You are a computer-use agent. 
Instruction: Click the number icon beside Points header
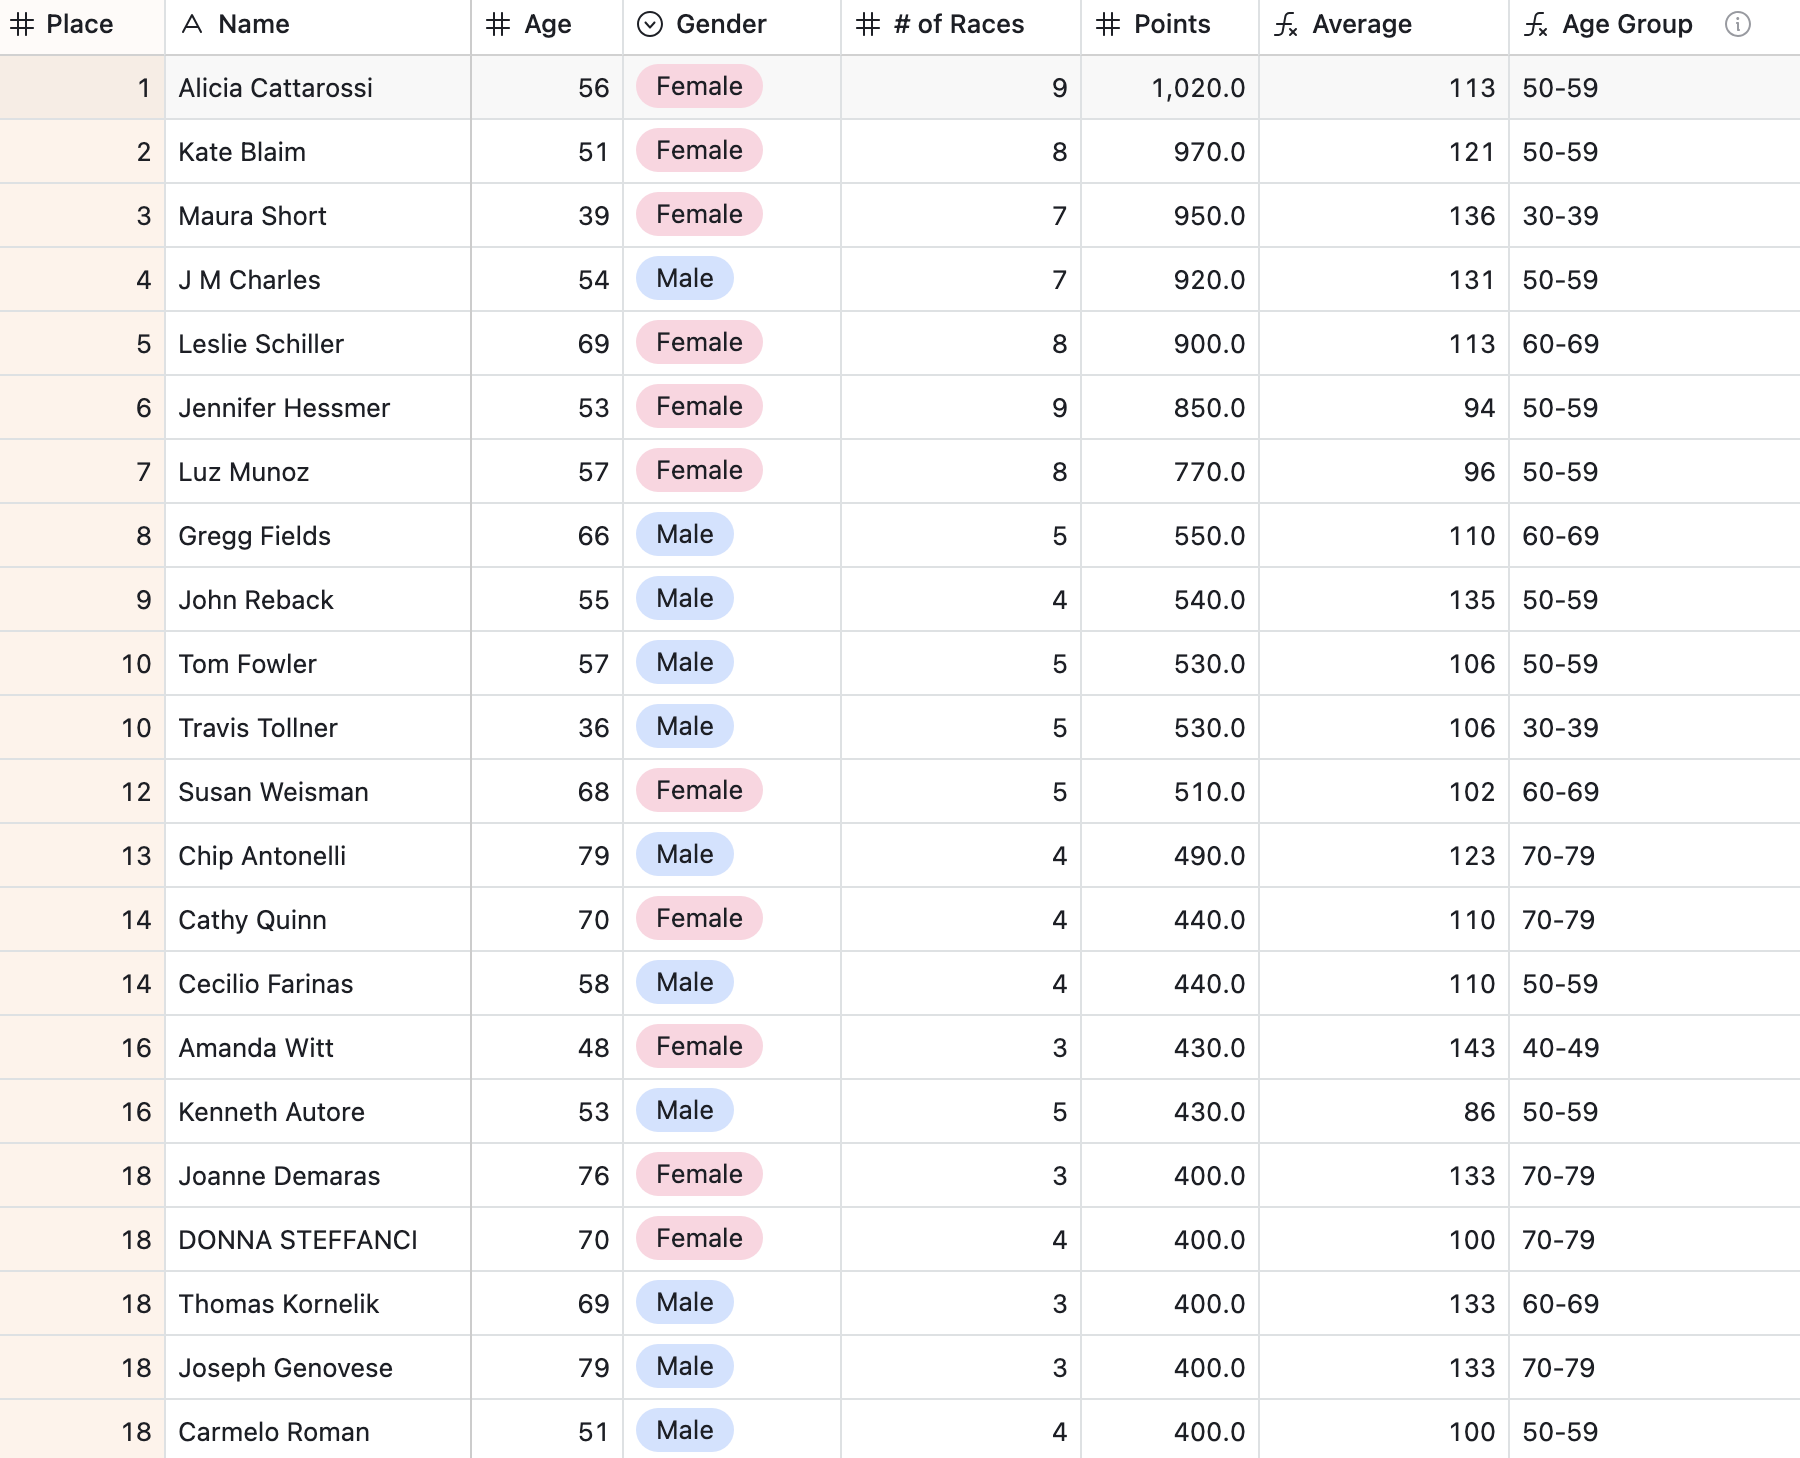[1108, 24]
